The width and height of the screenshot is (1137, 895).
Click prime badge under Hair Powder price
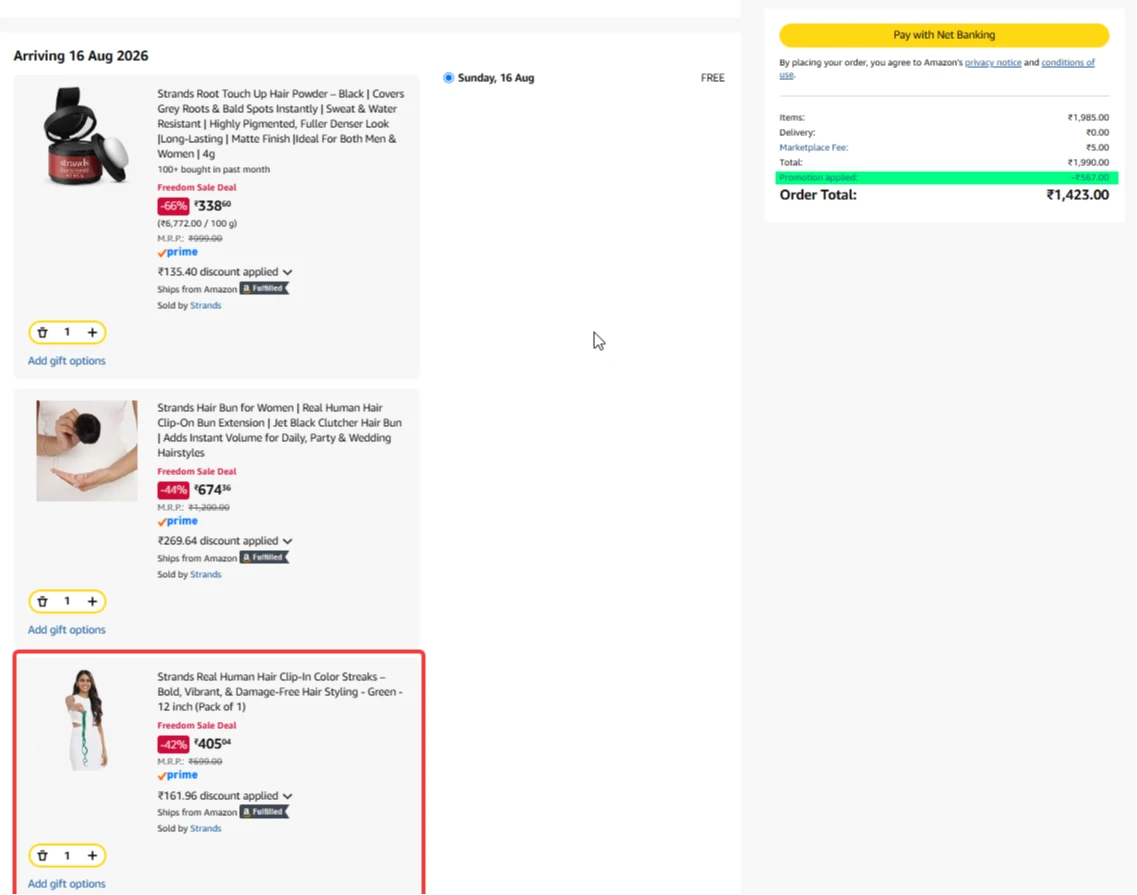tap(178, 252)
